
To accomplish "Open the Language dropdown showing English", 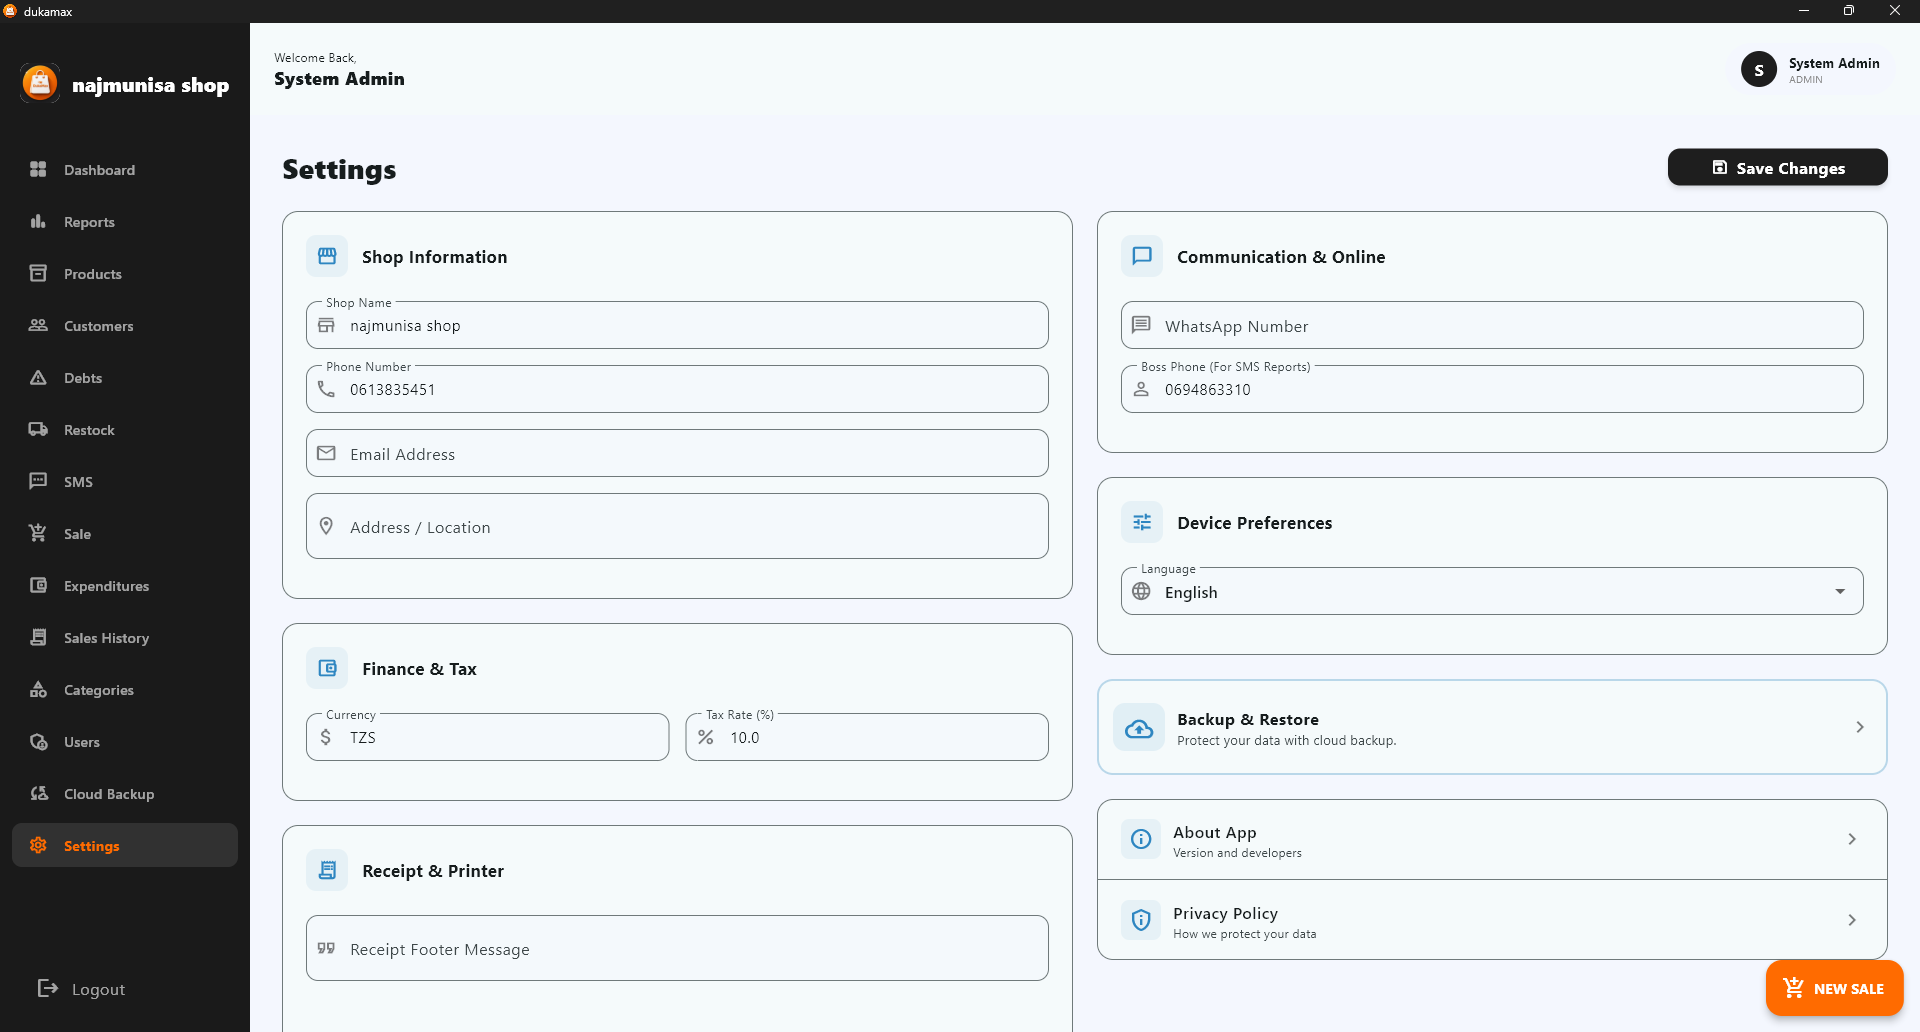I will click(x=1492, y=591).
